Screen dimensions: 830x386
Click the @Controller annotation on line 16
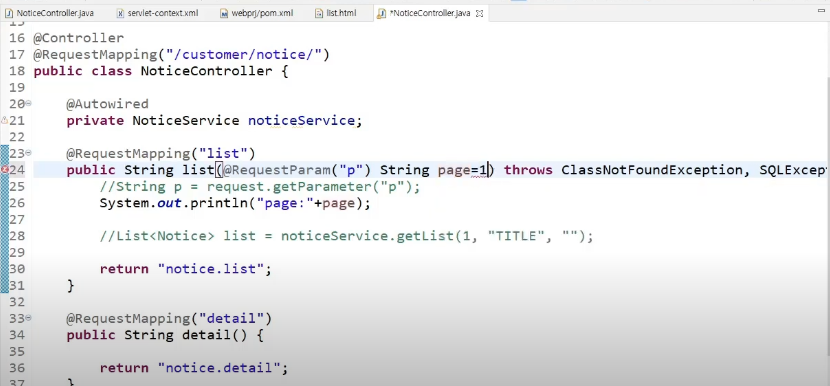pos(78,38)
